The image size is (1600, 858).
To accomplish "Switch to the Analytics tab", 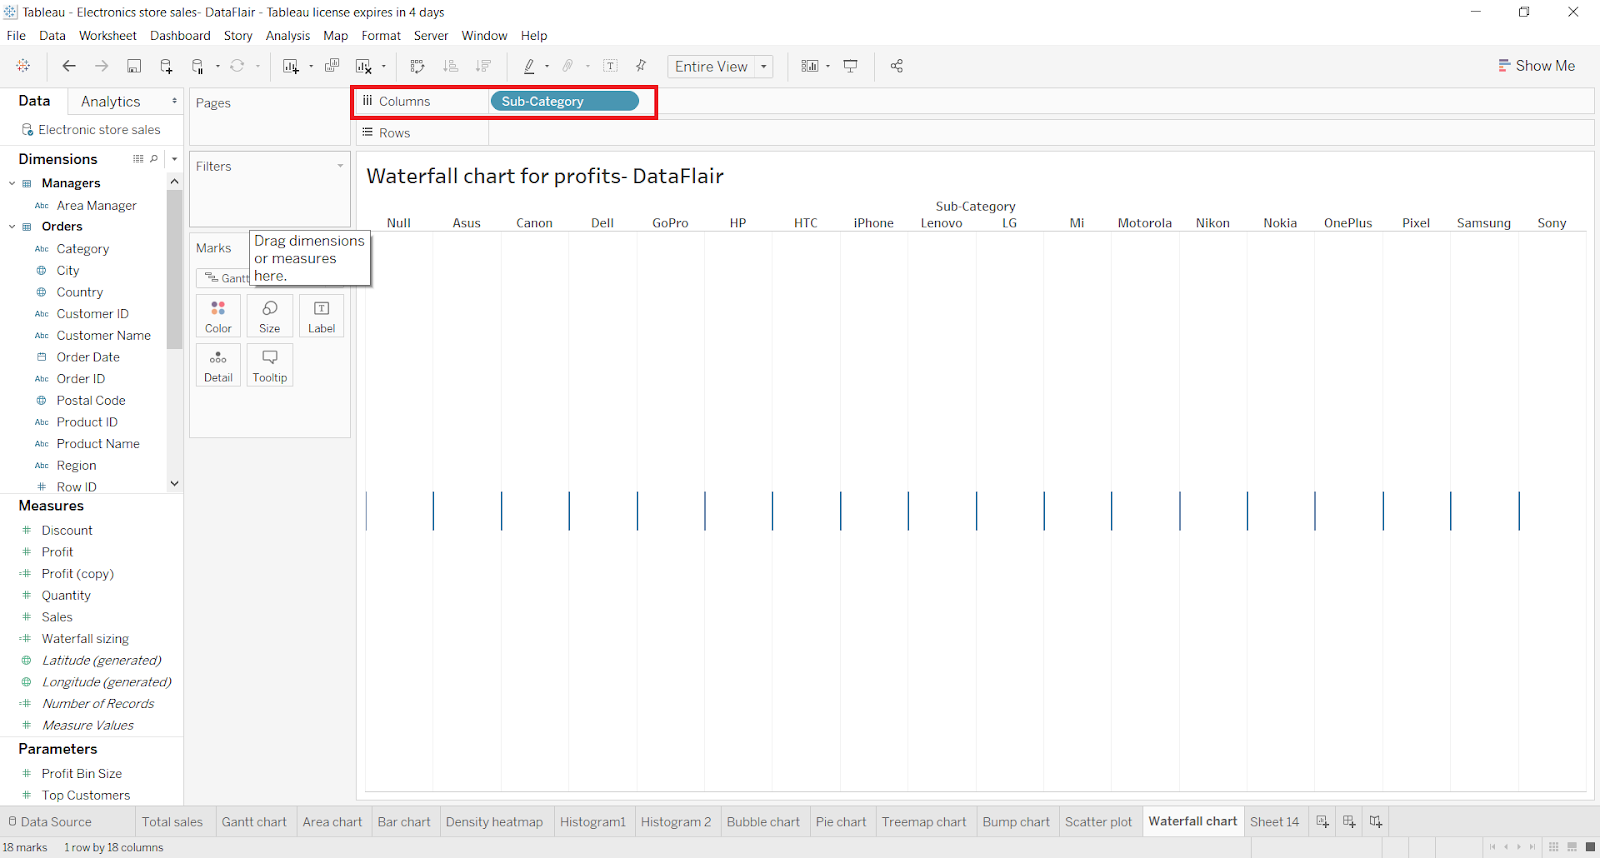I will click(111, 101).
